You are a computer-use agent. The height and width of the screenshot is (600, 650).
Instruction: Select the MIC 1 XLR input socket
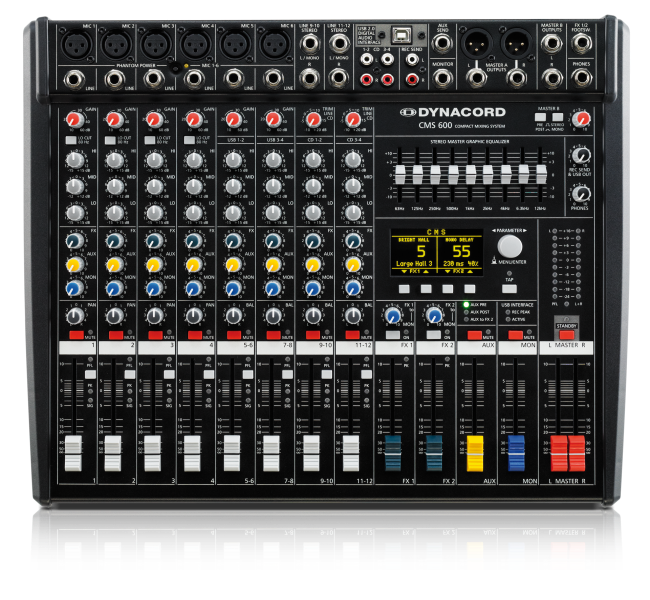(x=77, y=44)
